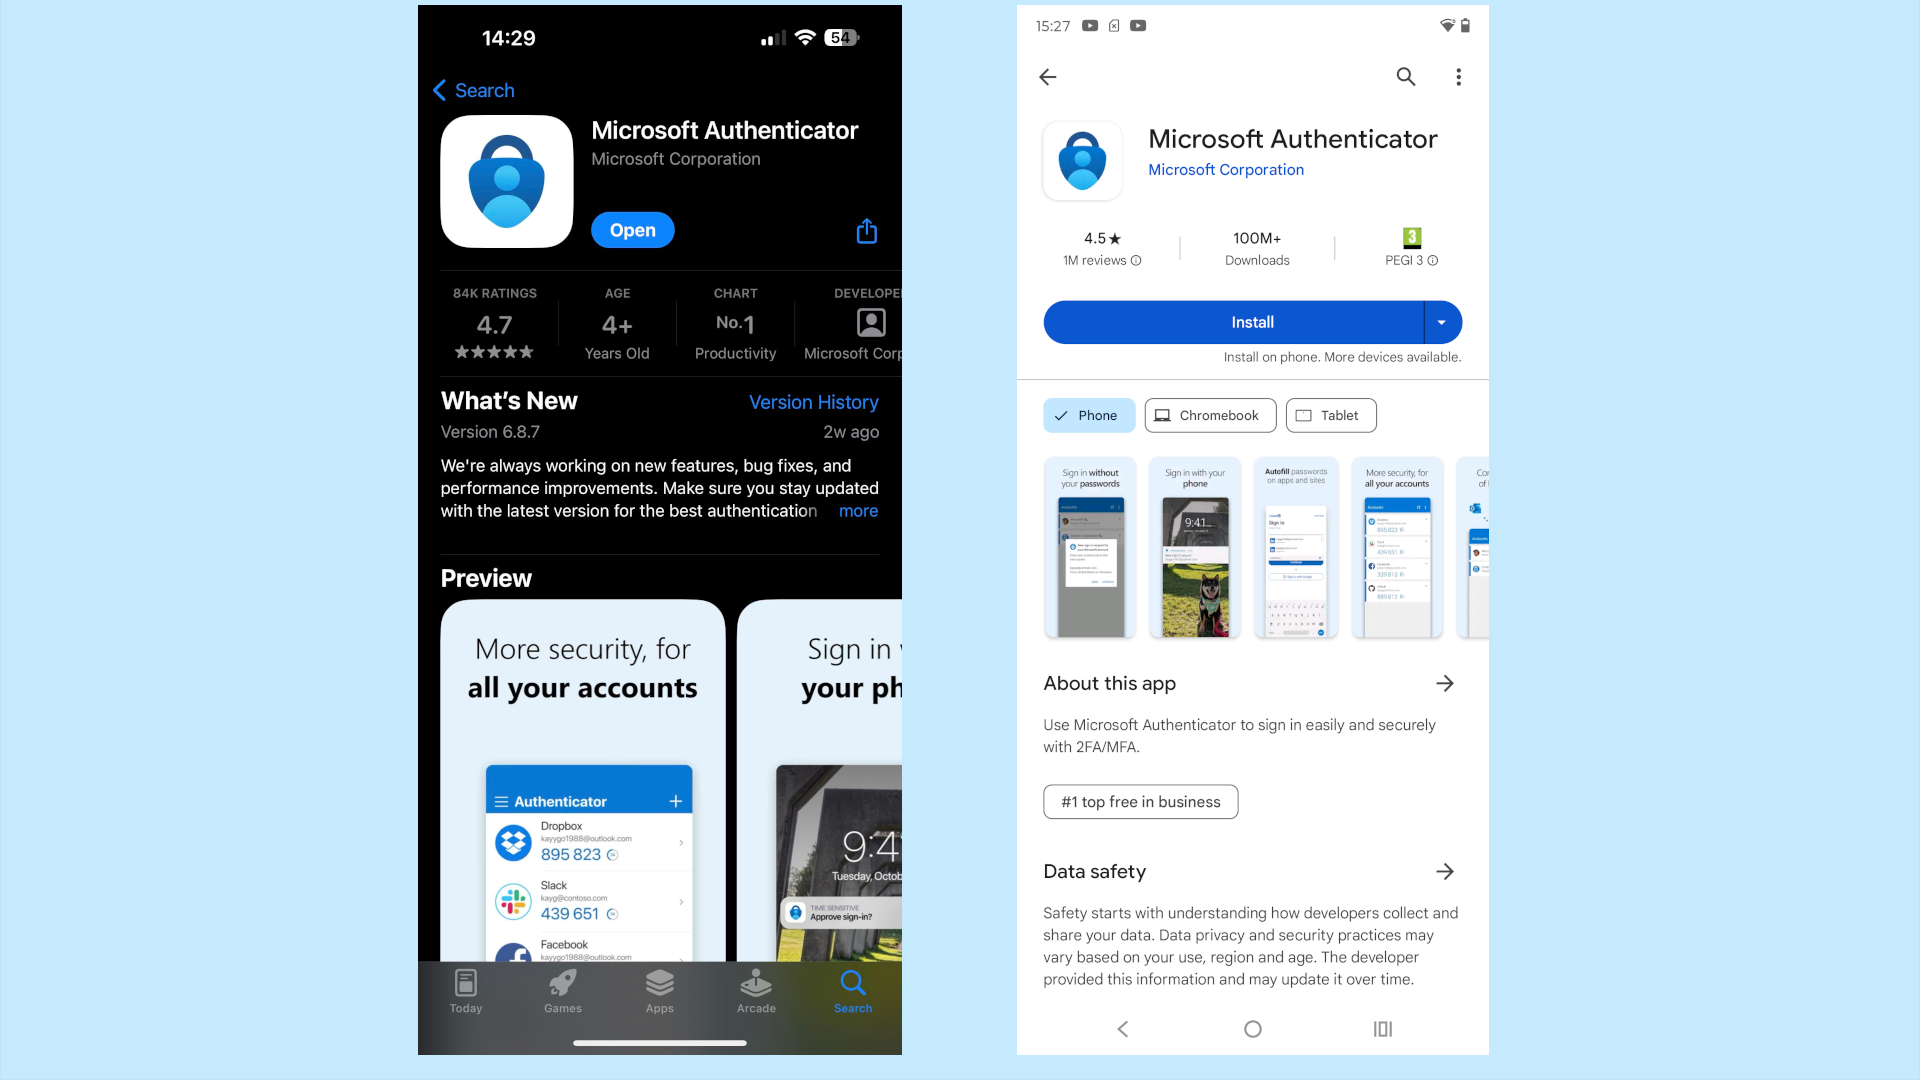Image resolution: width=1920 pixels, height=1080 pixels.
Task: Select the Tablet device toggle
Action: tap(1331, 415)
